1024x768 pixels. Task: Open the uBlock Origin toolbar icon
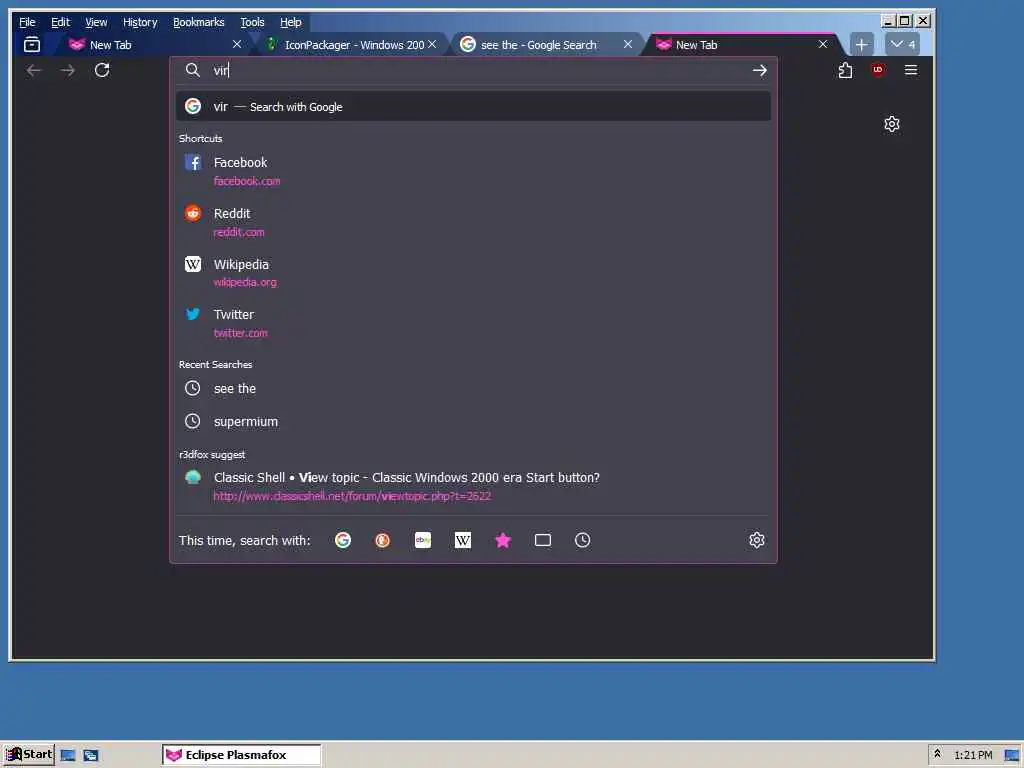click(878, 70)
